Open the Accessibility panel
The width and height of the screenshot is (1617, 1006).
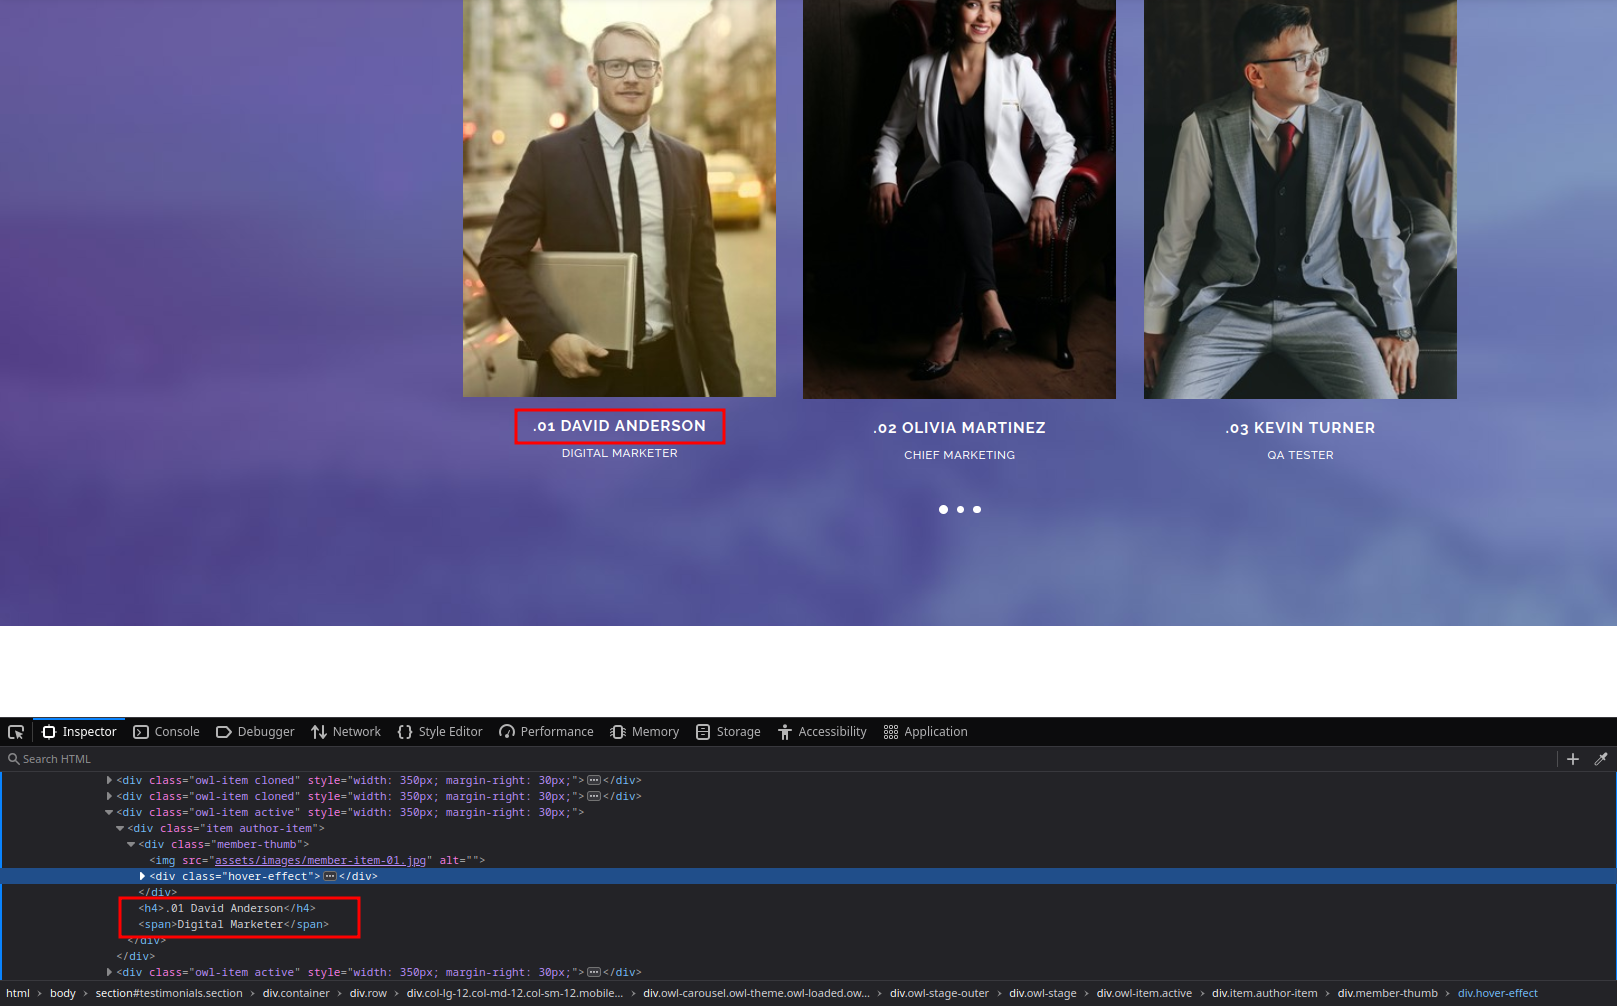coord(822,732)
